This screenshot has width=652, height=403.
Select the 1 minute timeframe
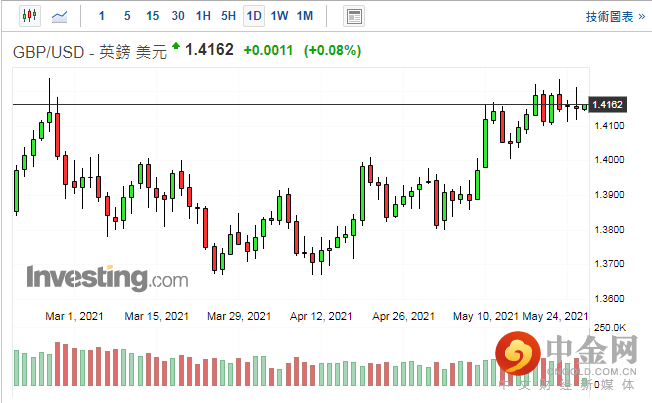[x=101, y=16]
